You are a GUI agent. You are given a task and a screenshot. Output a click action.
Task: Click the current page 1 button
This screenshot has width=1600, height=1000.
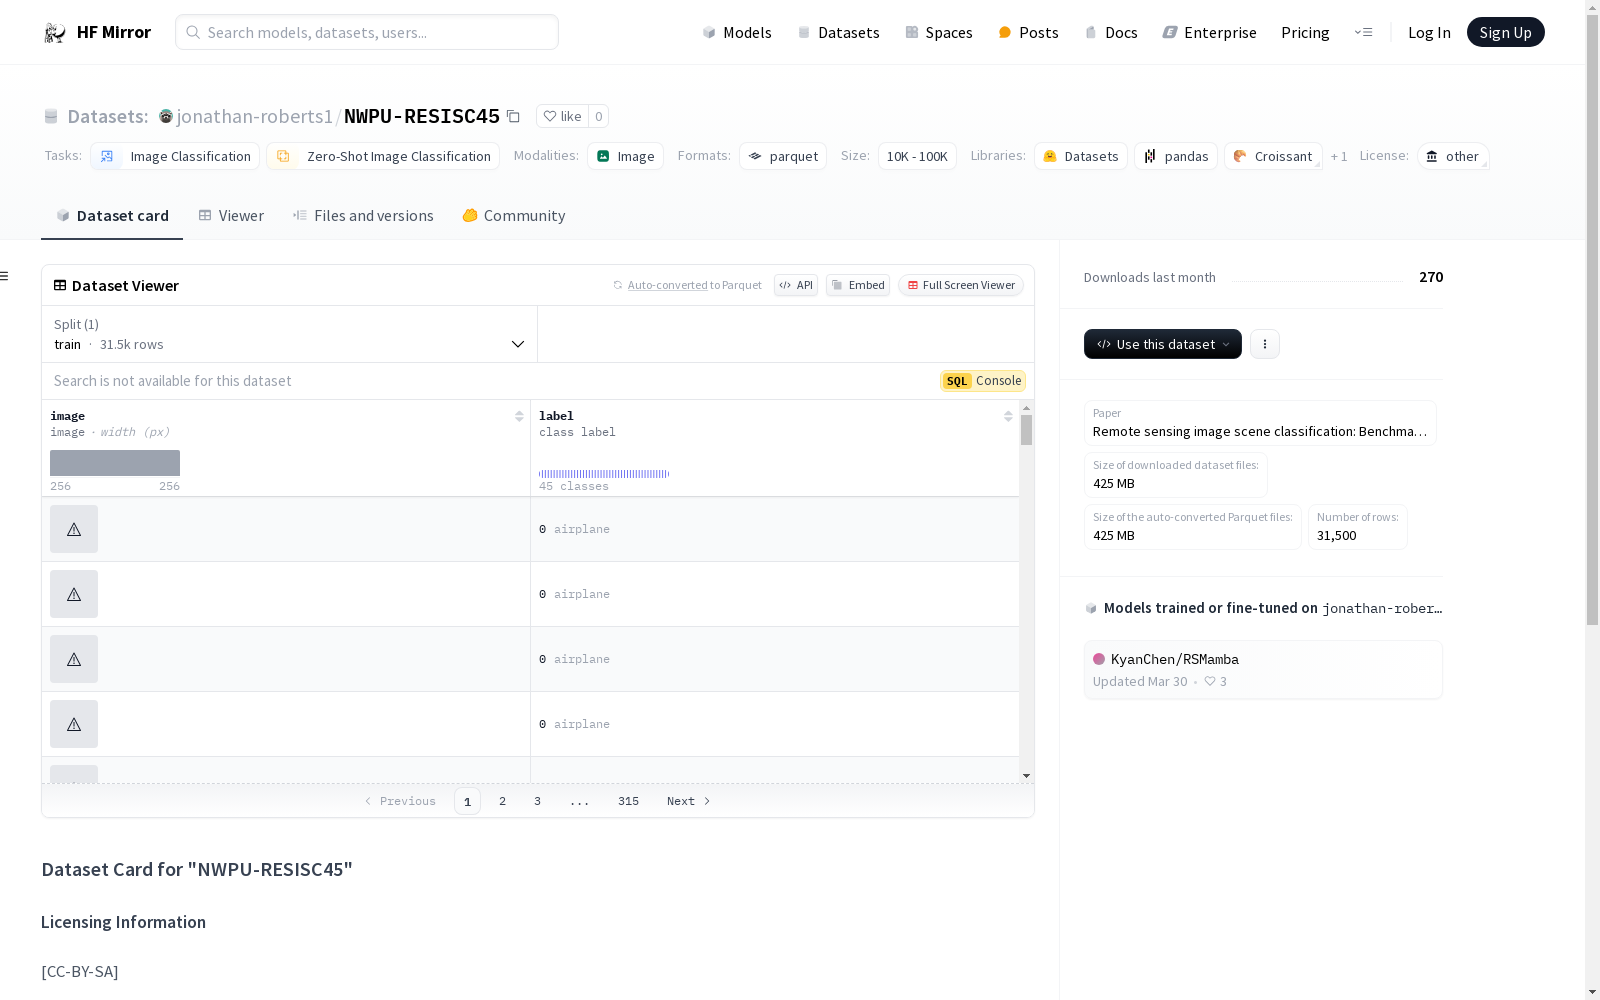pos(467,801)
